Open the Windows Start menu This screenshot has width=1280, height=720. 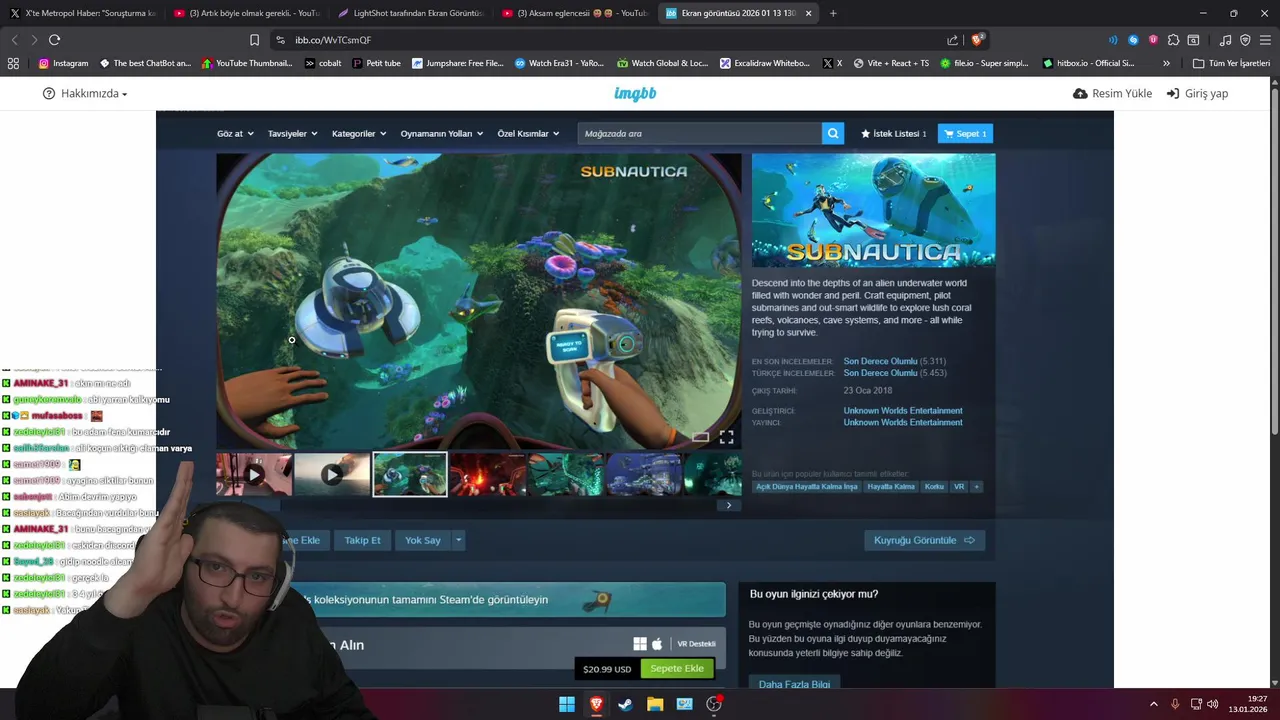567,704
